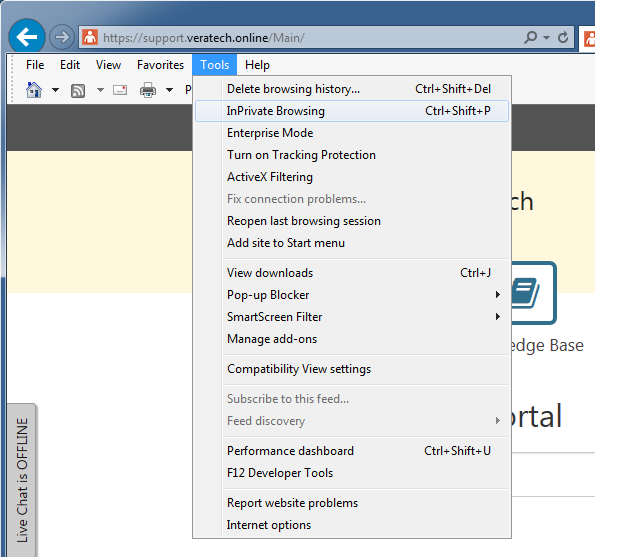Viewport: 626px width, 557px height.
Task: Open the Edit menu
Action: [x=70, y=65]
